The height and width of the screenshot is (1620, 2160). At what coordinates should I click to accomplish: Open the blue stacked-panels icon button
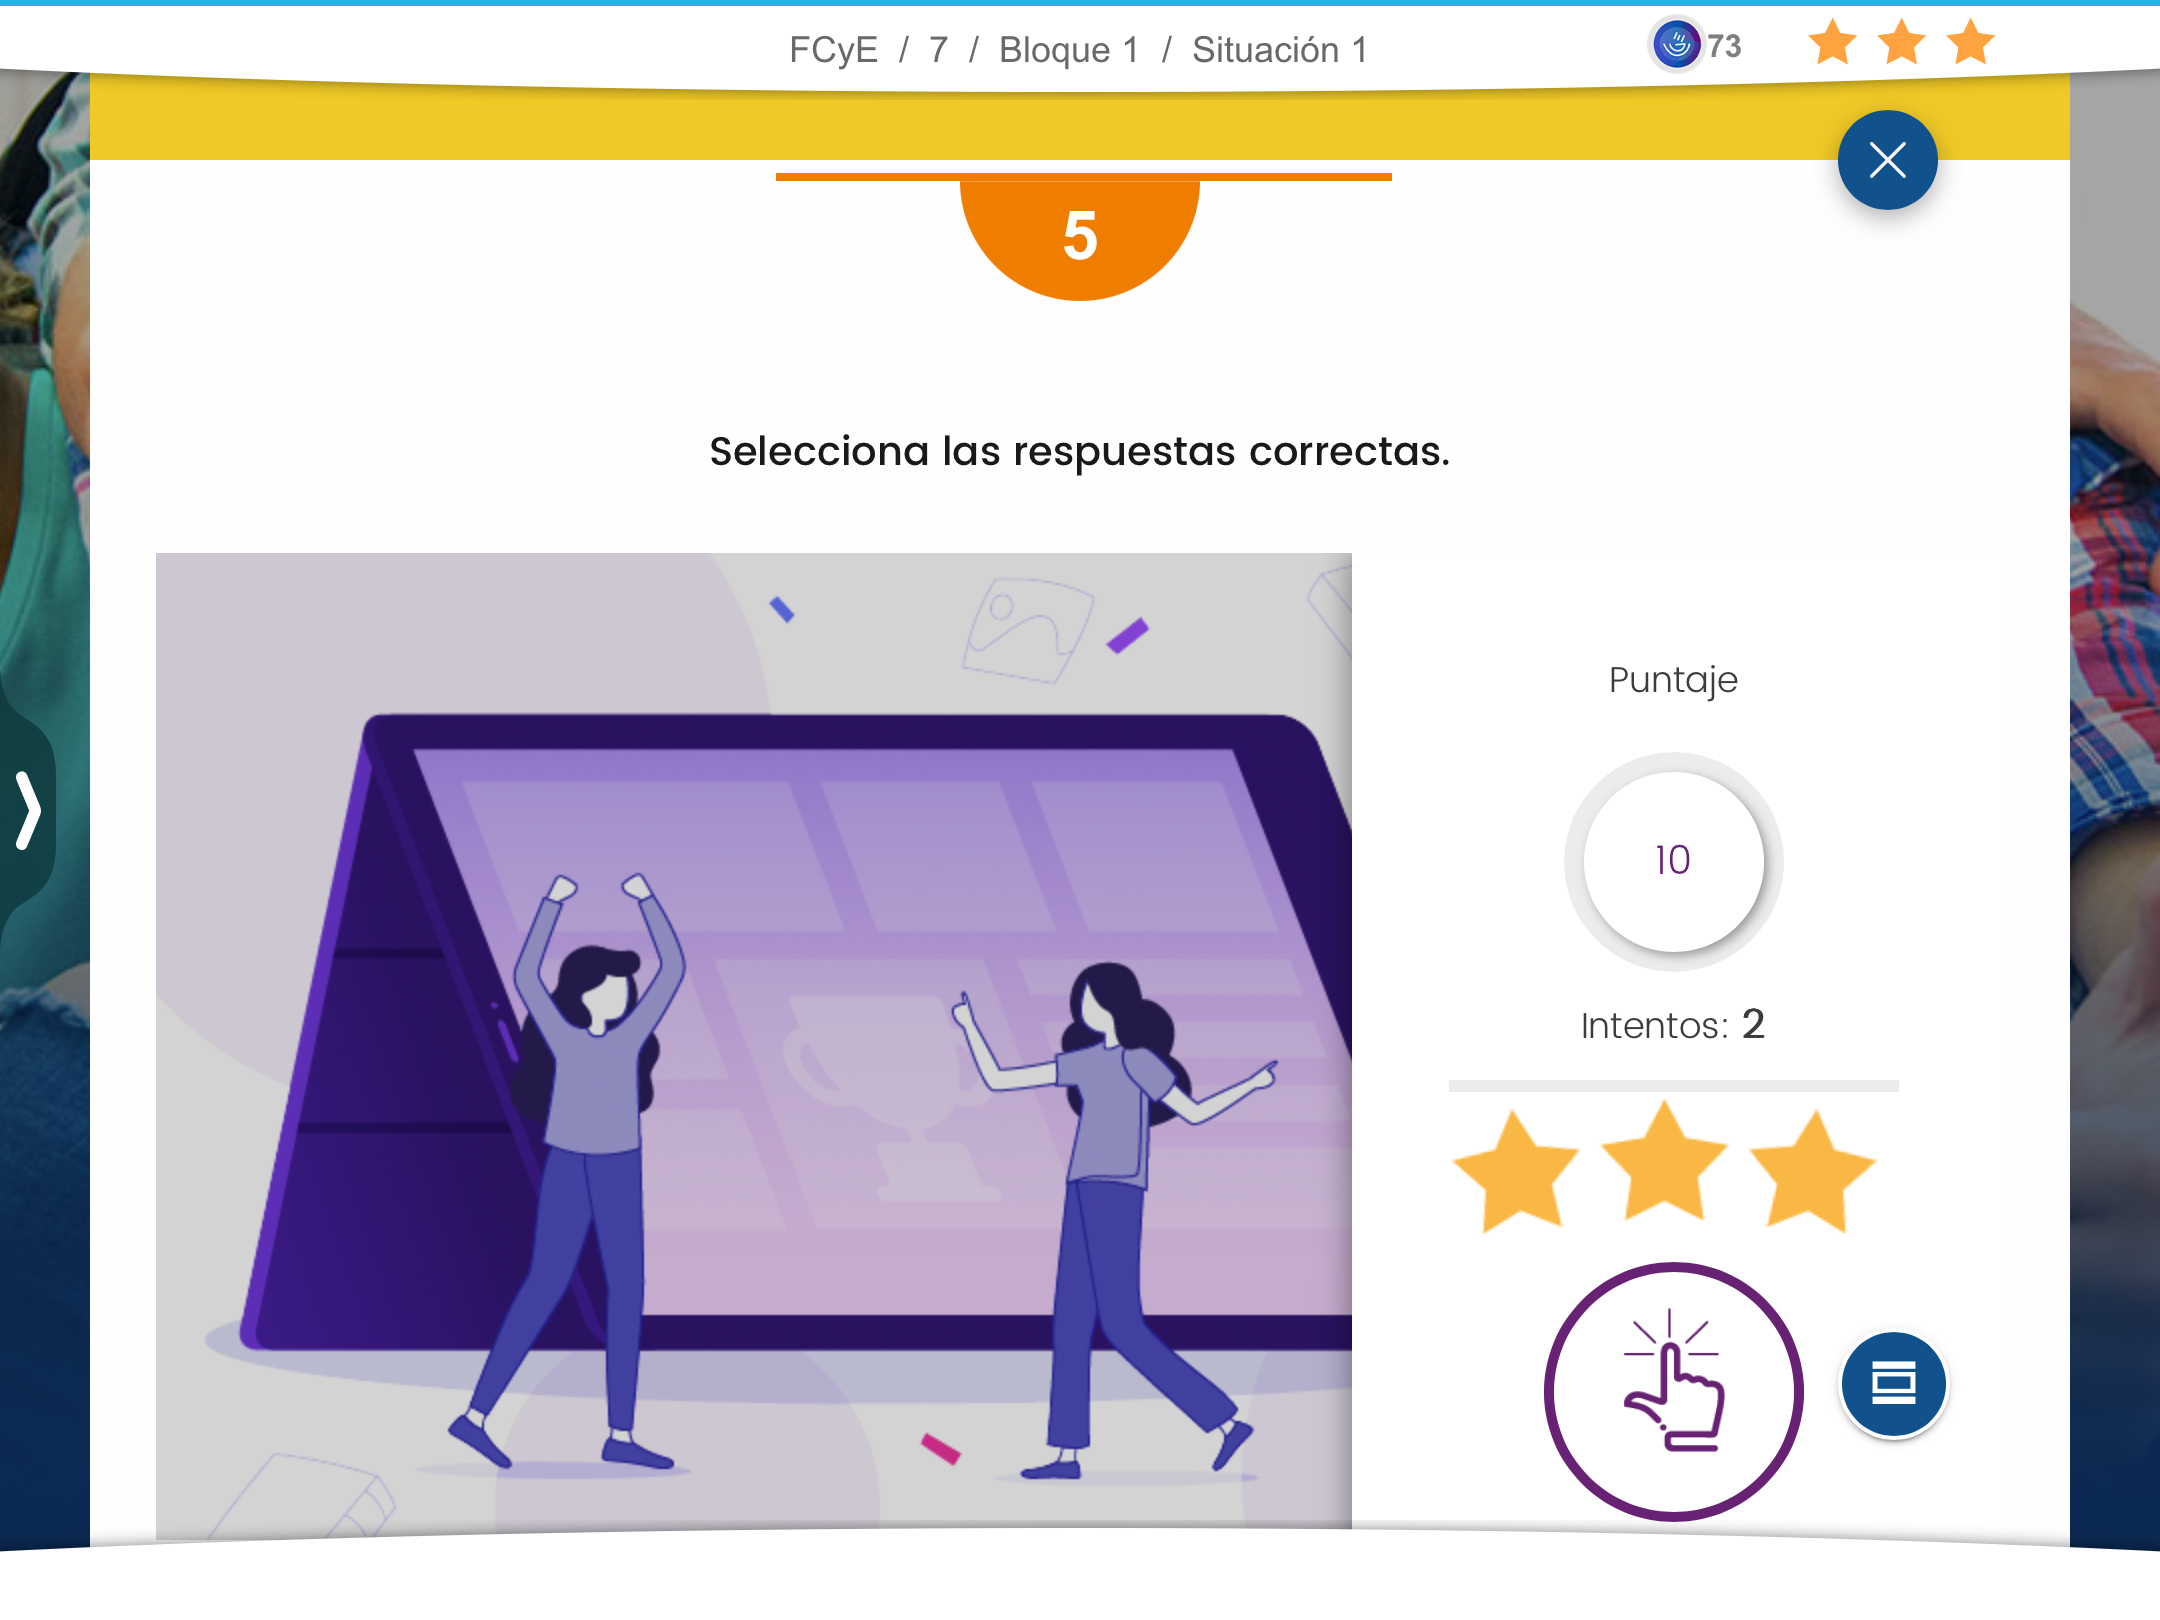pyautogui.click(x=1893, y=1384)
